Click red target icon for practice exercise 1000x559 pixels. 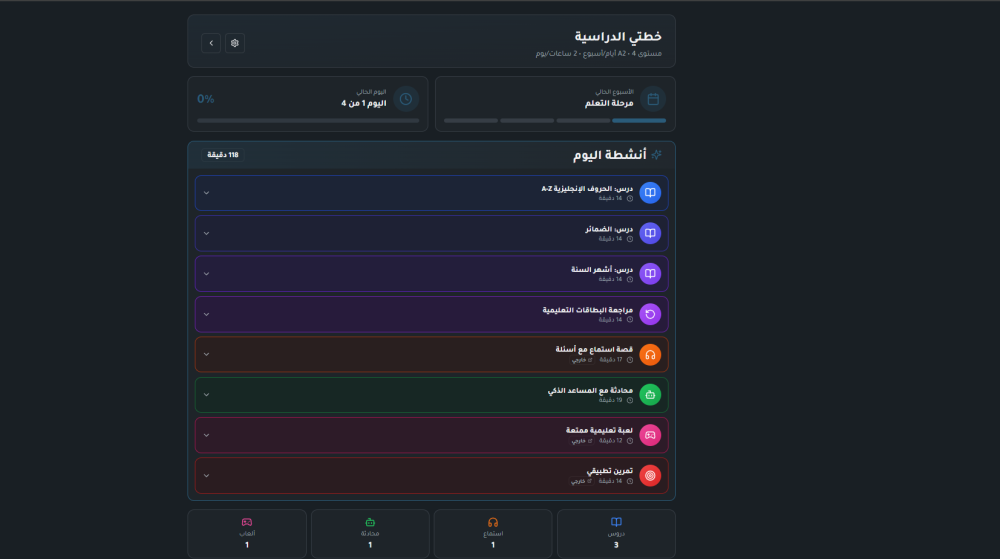[650, 475]
